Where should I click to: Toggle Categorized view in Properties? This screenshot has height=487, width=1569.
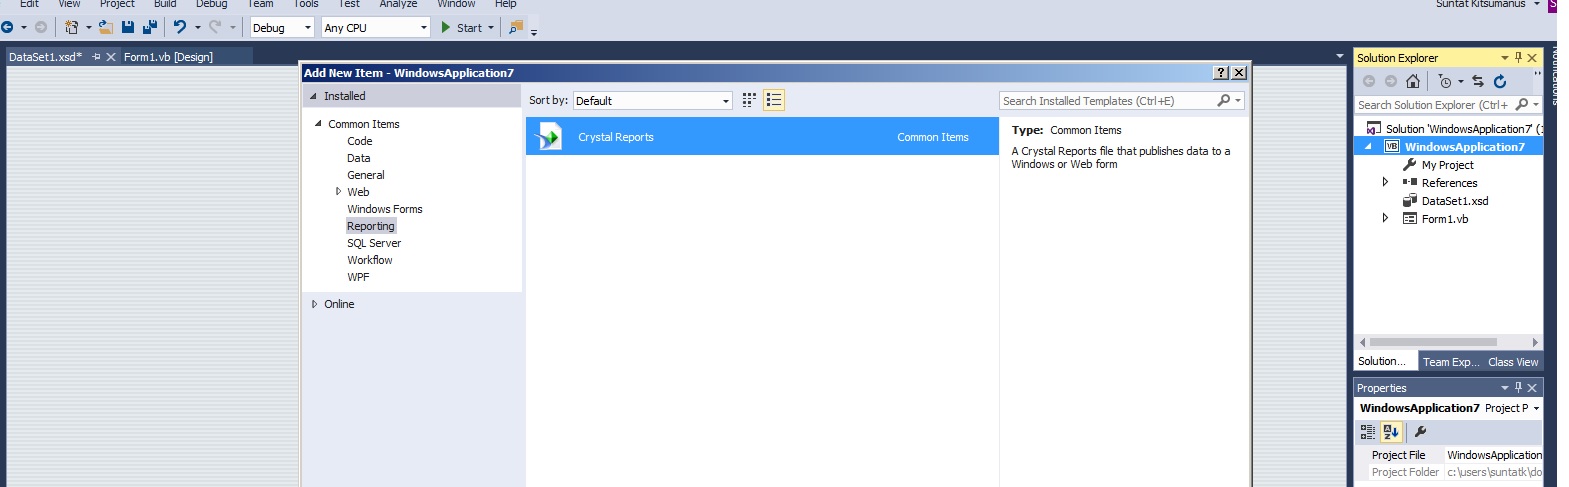[1368, 432]
